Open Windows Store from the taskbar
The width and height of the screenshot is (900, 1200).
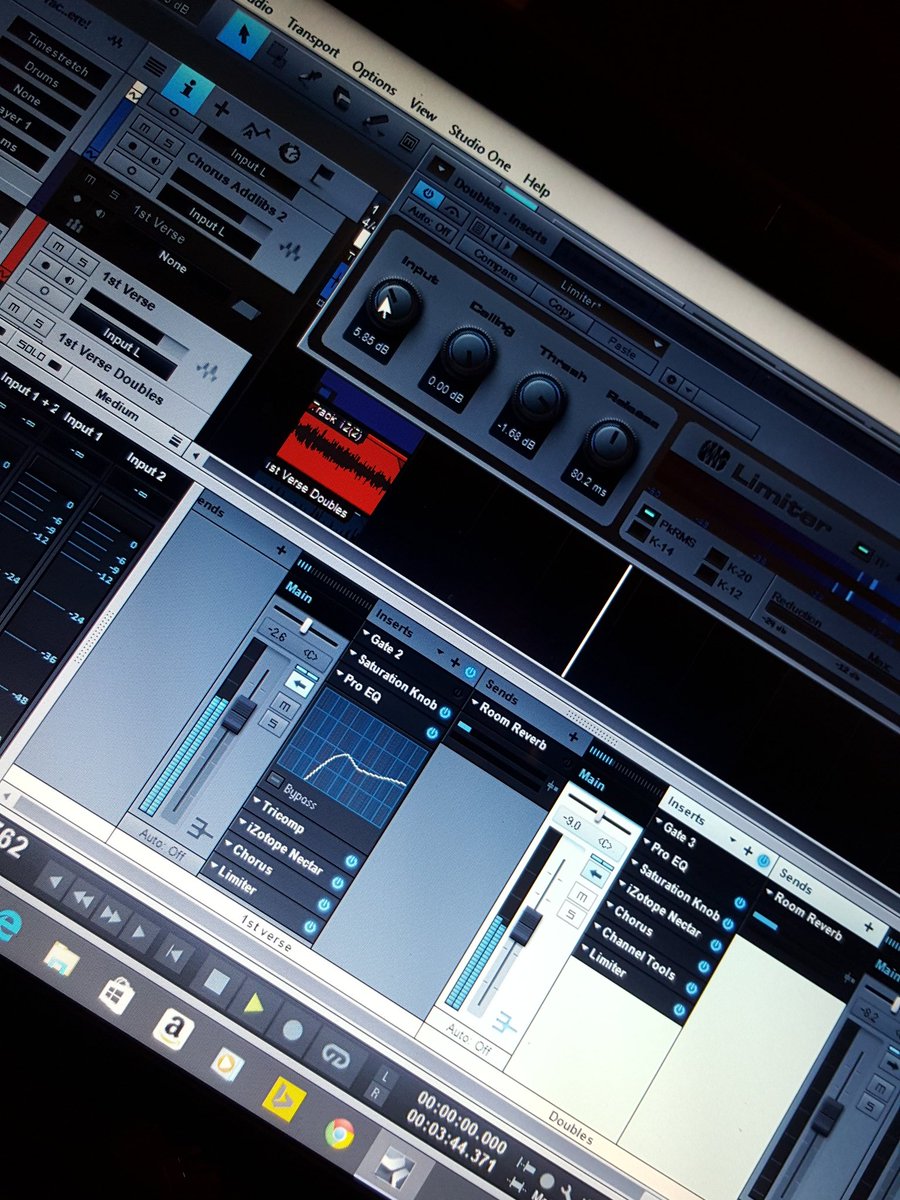117,996
